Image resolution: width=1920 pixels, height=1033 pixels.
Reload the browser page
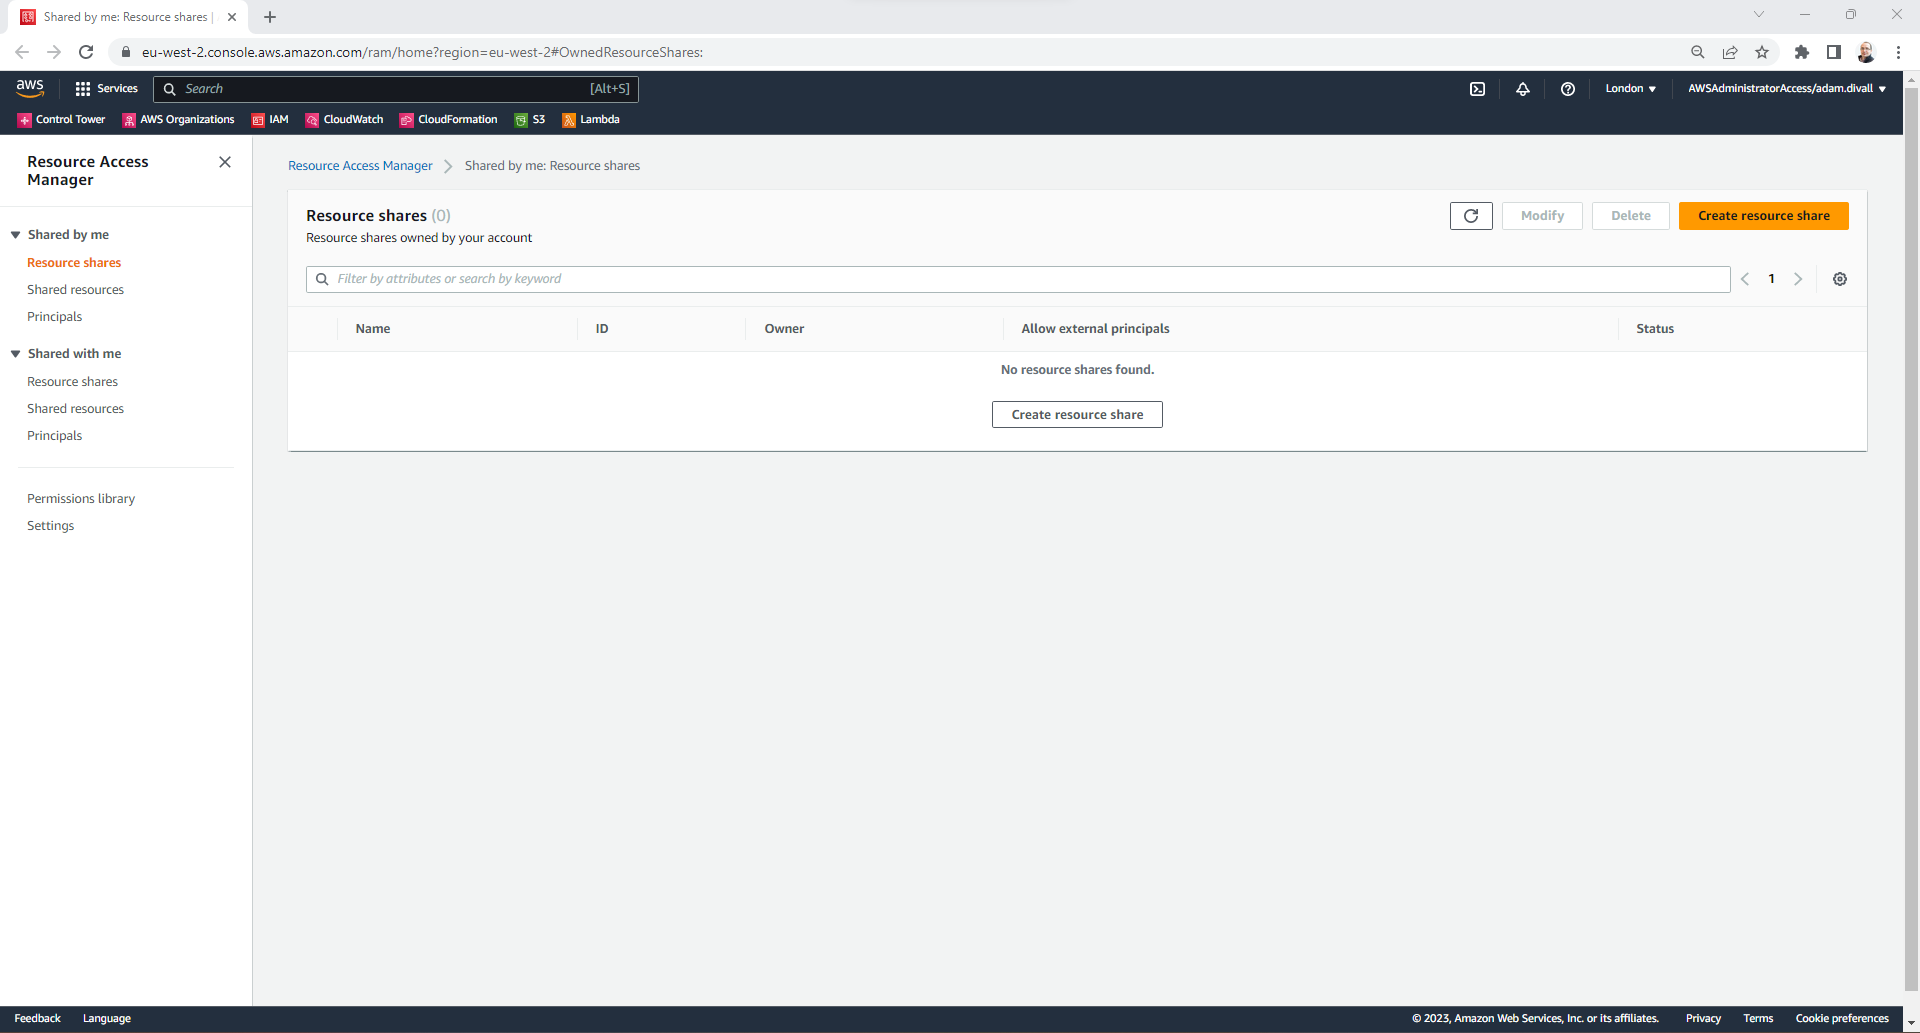pos(86,52)
